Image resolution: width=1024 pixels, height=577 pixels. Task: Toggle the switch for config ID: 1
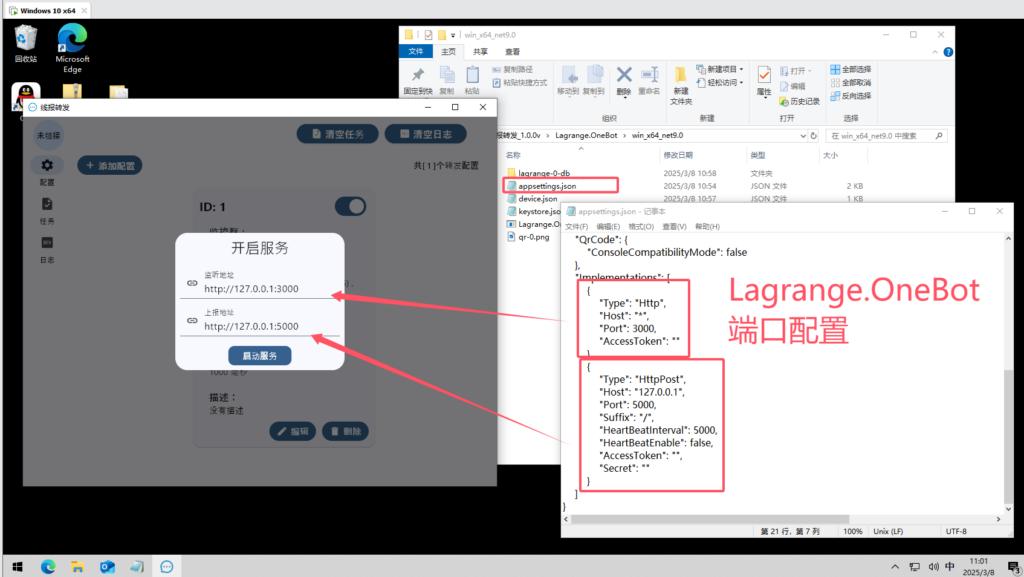(350, 207)
